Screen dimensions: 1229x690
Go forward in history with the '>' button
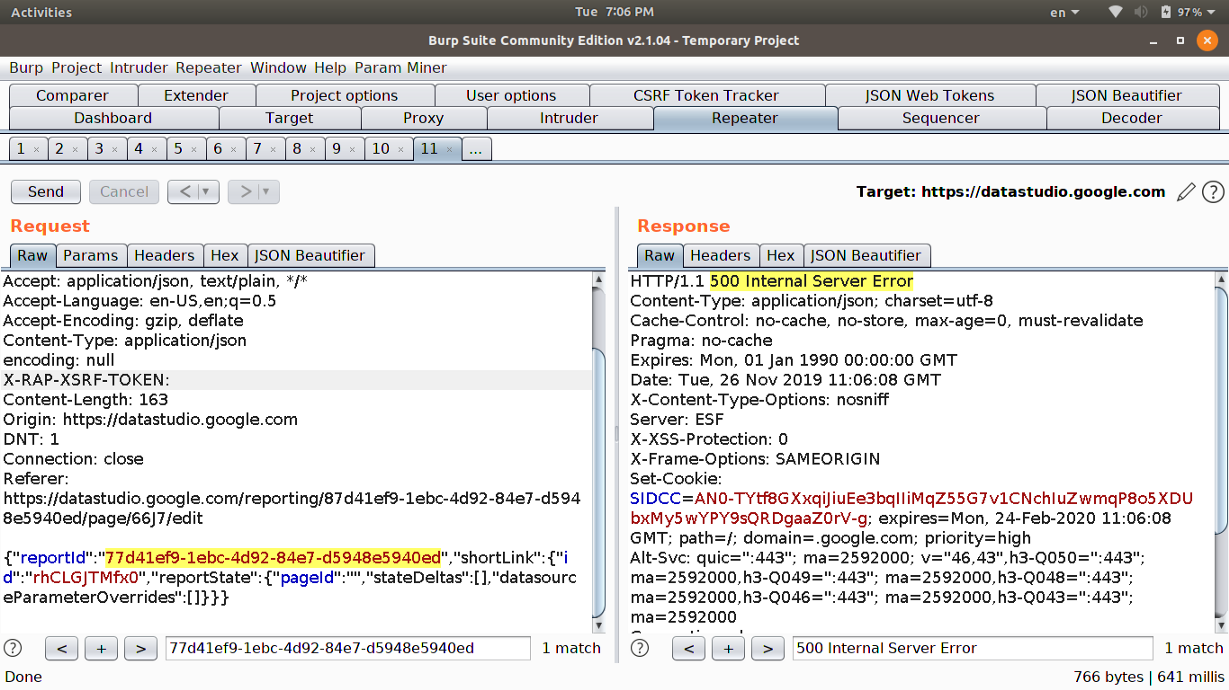pyautogui.click(x=244, y=192)
